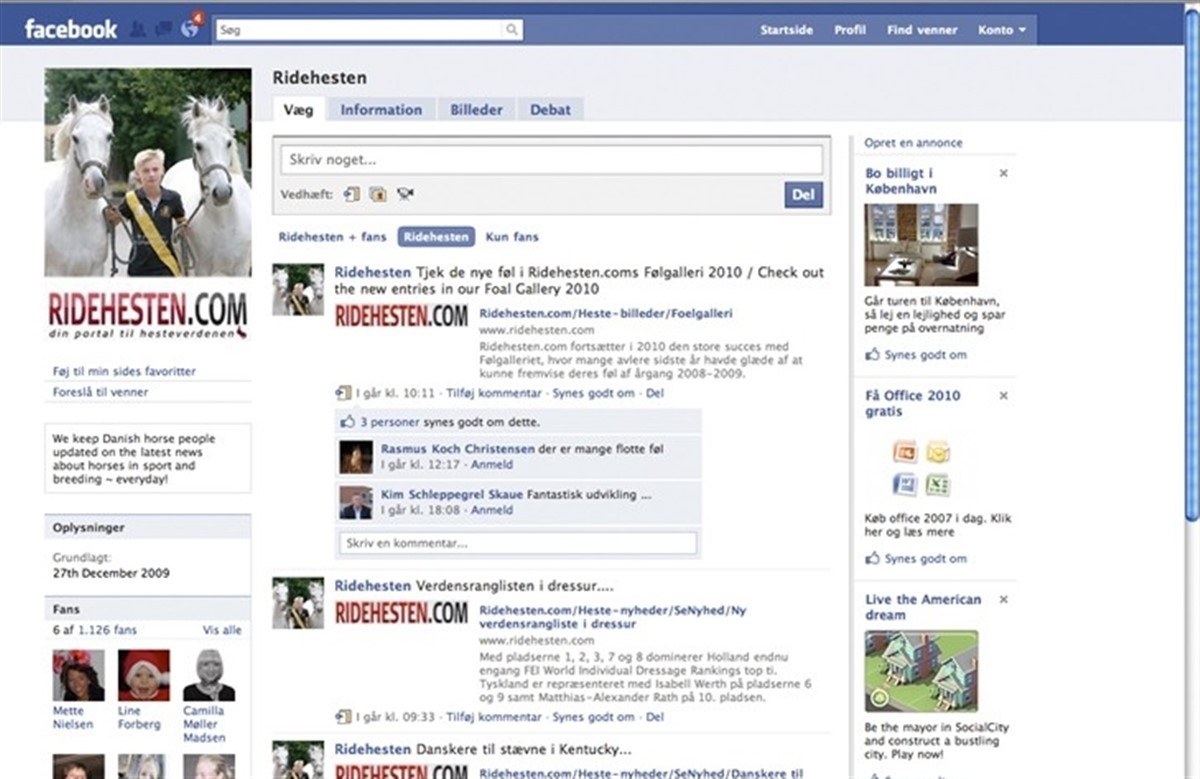Image resolution: width=1200 pixels, height=779 pixels.
Task: Open the friend requests icon in header
Action: click(138, 30)
